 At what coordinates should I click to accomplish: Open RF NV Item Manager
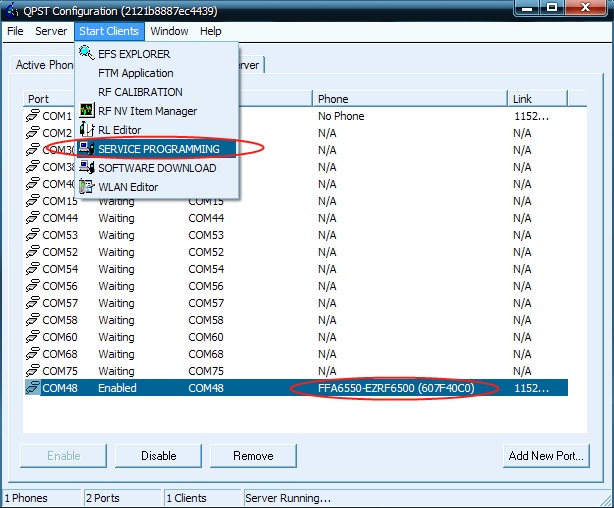[157, 111]
